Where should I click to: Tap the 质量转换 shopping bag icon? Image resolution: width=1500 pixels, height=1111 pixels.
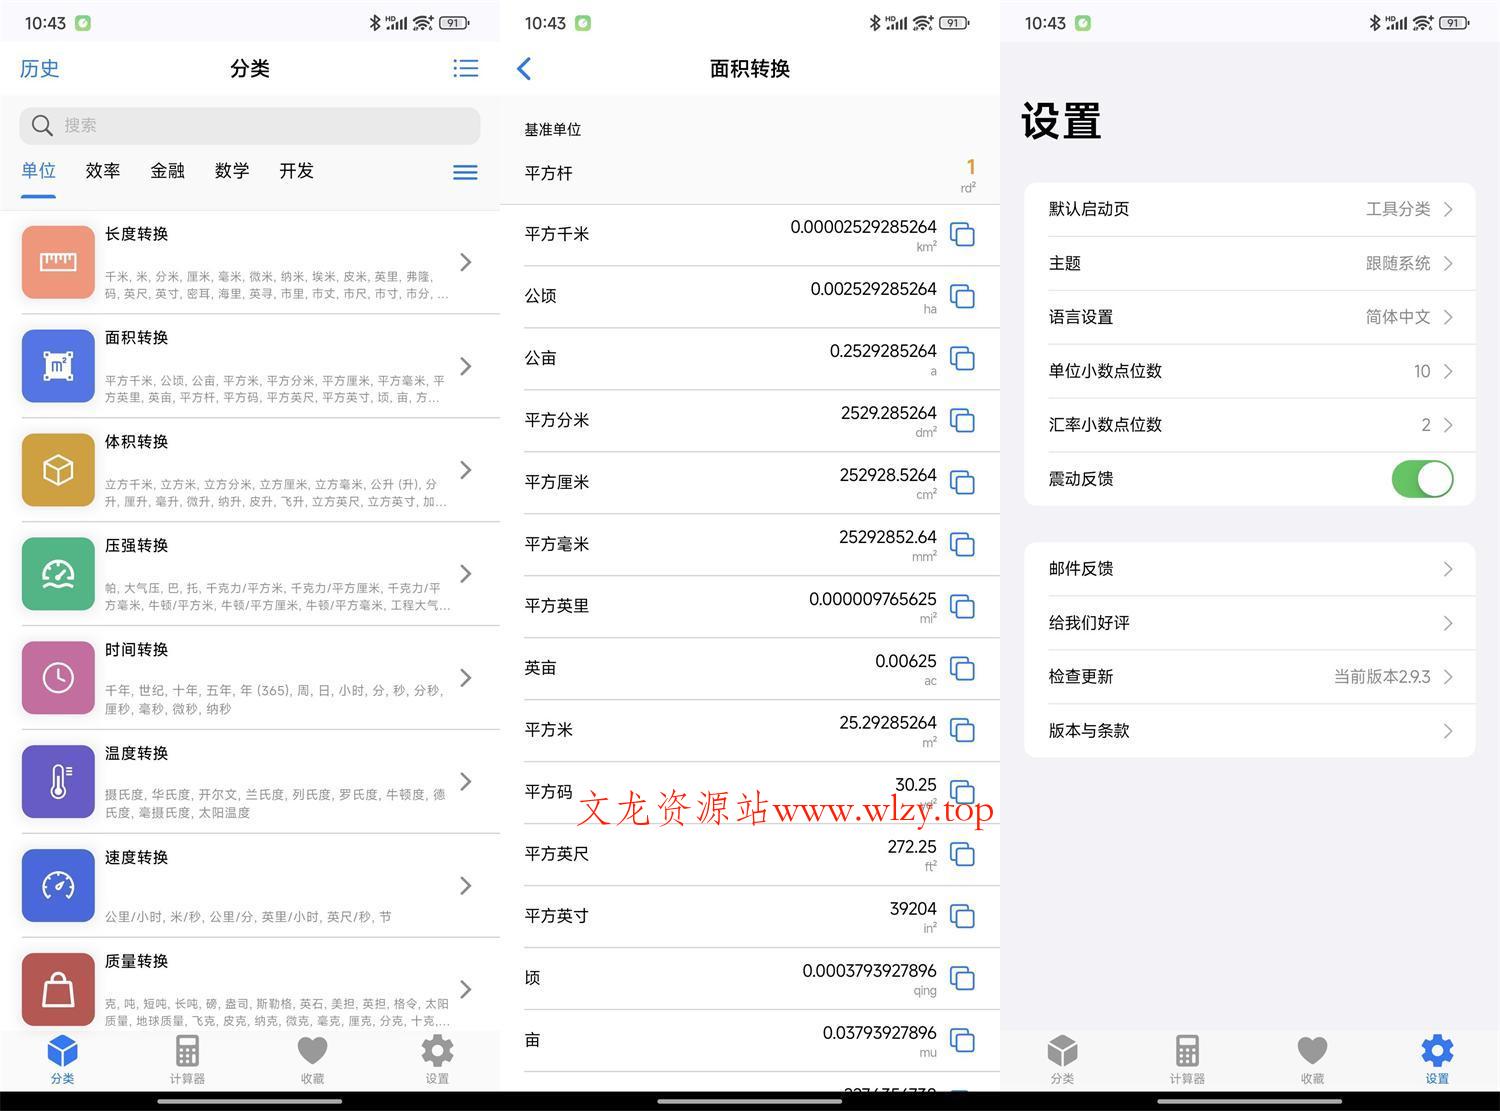coord(57,989)
